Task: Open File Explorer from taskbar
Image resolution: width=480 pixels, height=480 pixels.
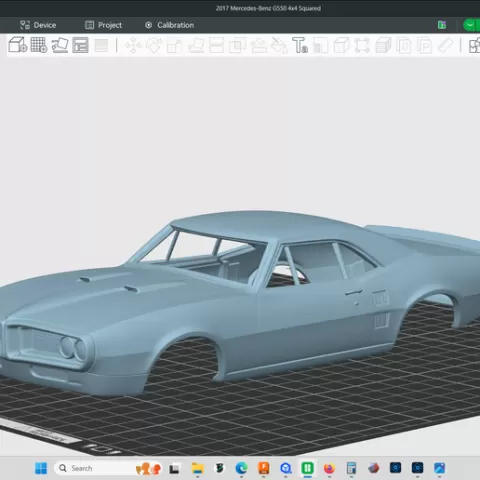Action: [x=197, y=468]
